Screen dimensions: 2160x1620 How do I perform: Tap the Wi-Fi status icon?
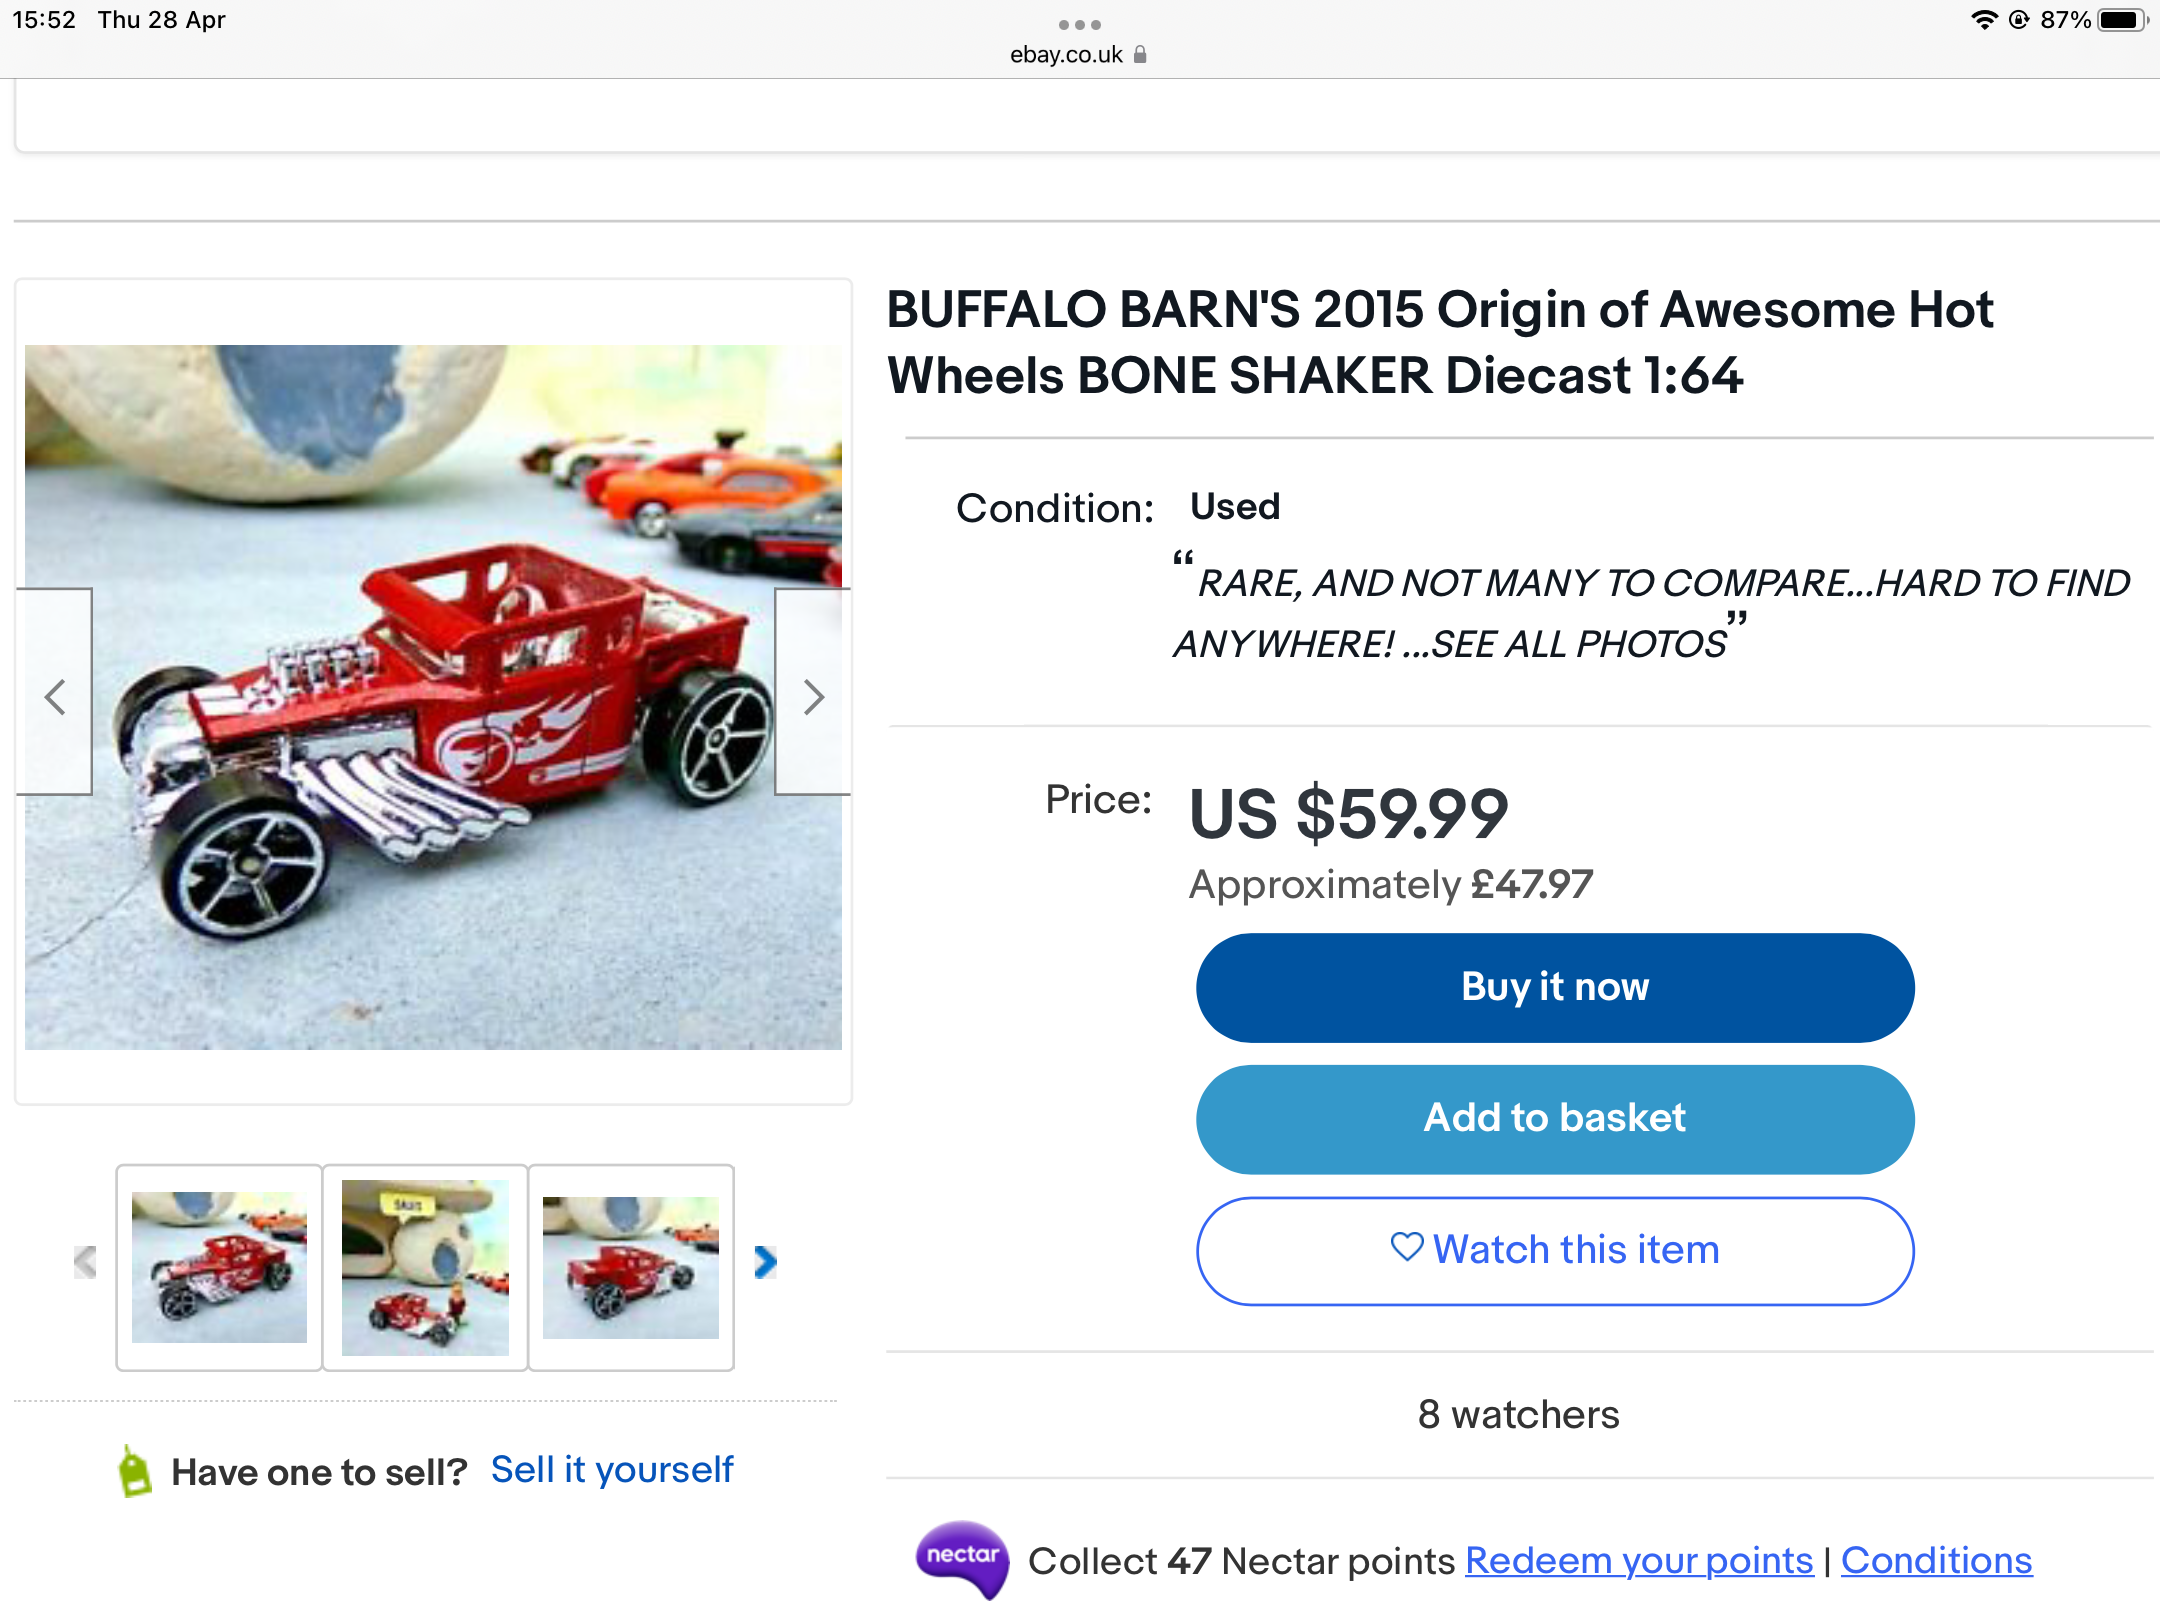click(1983, 20)
